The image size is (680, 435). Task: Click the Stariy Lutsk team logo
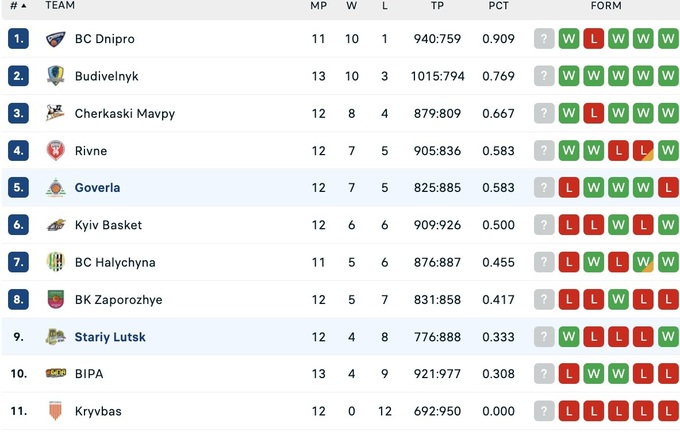(x=56, y=337)
